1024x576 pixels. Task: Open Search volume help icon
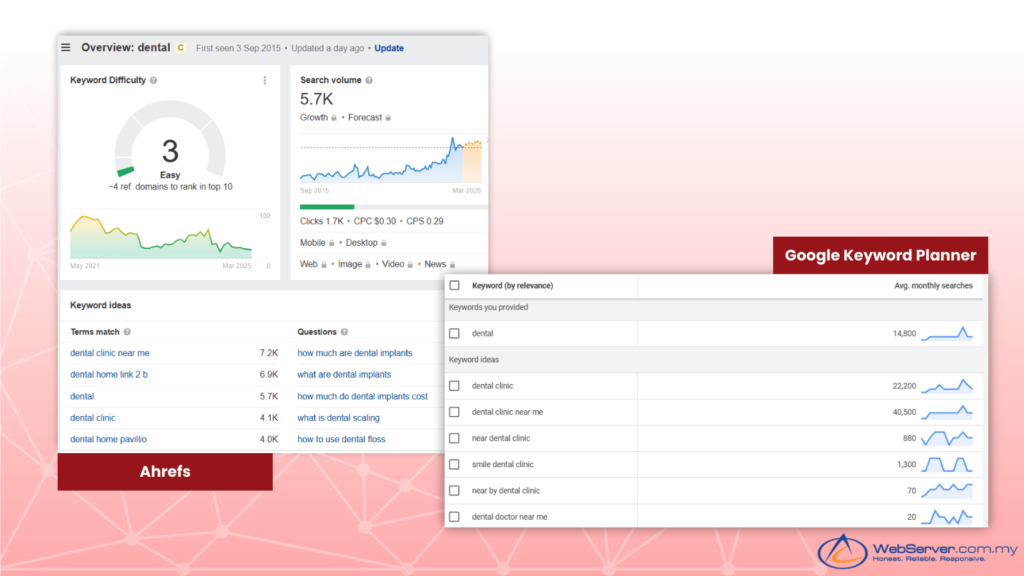[x=369, y=80]
